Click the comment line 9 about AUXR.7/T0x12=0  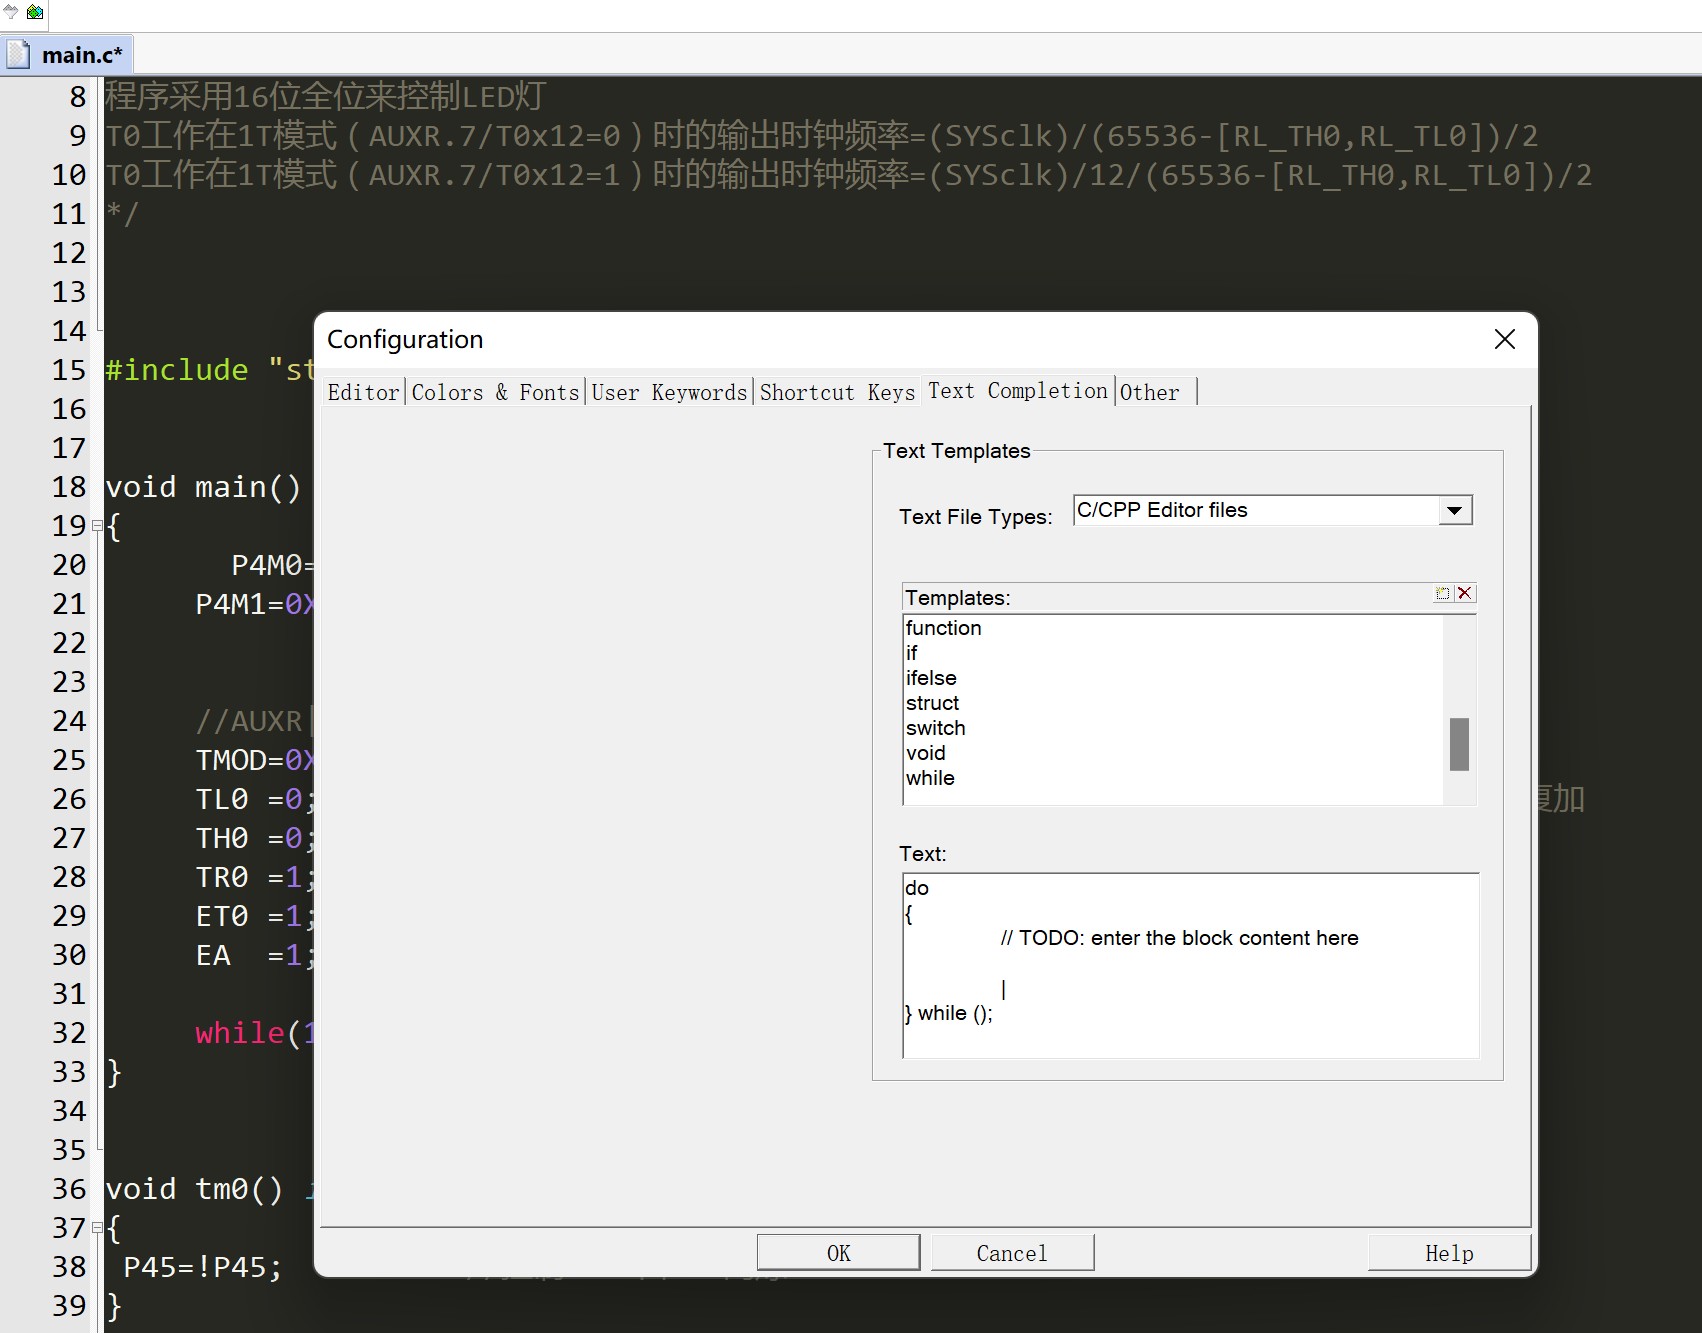pos(821,135)
